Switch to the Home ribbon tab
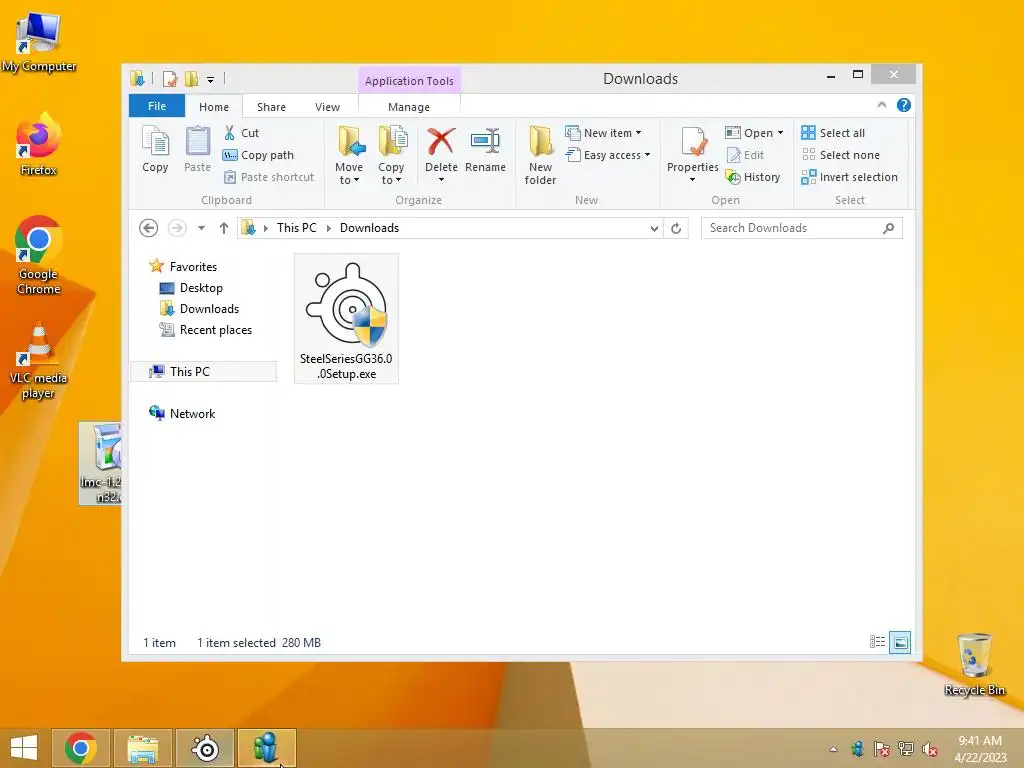 tap(214, 106)
